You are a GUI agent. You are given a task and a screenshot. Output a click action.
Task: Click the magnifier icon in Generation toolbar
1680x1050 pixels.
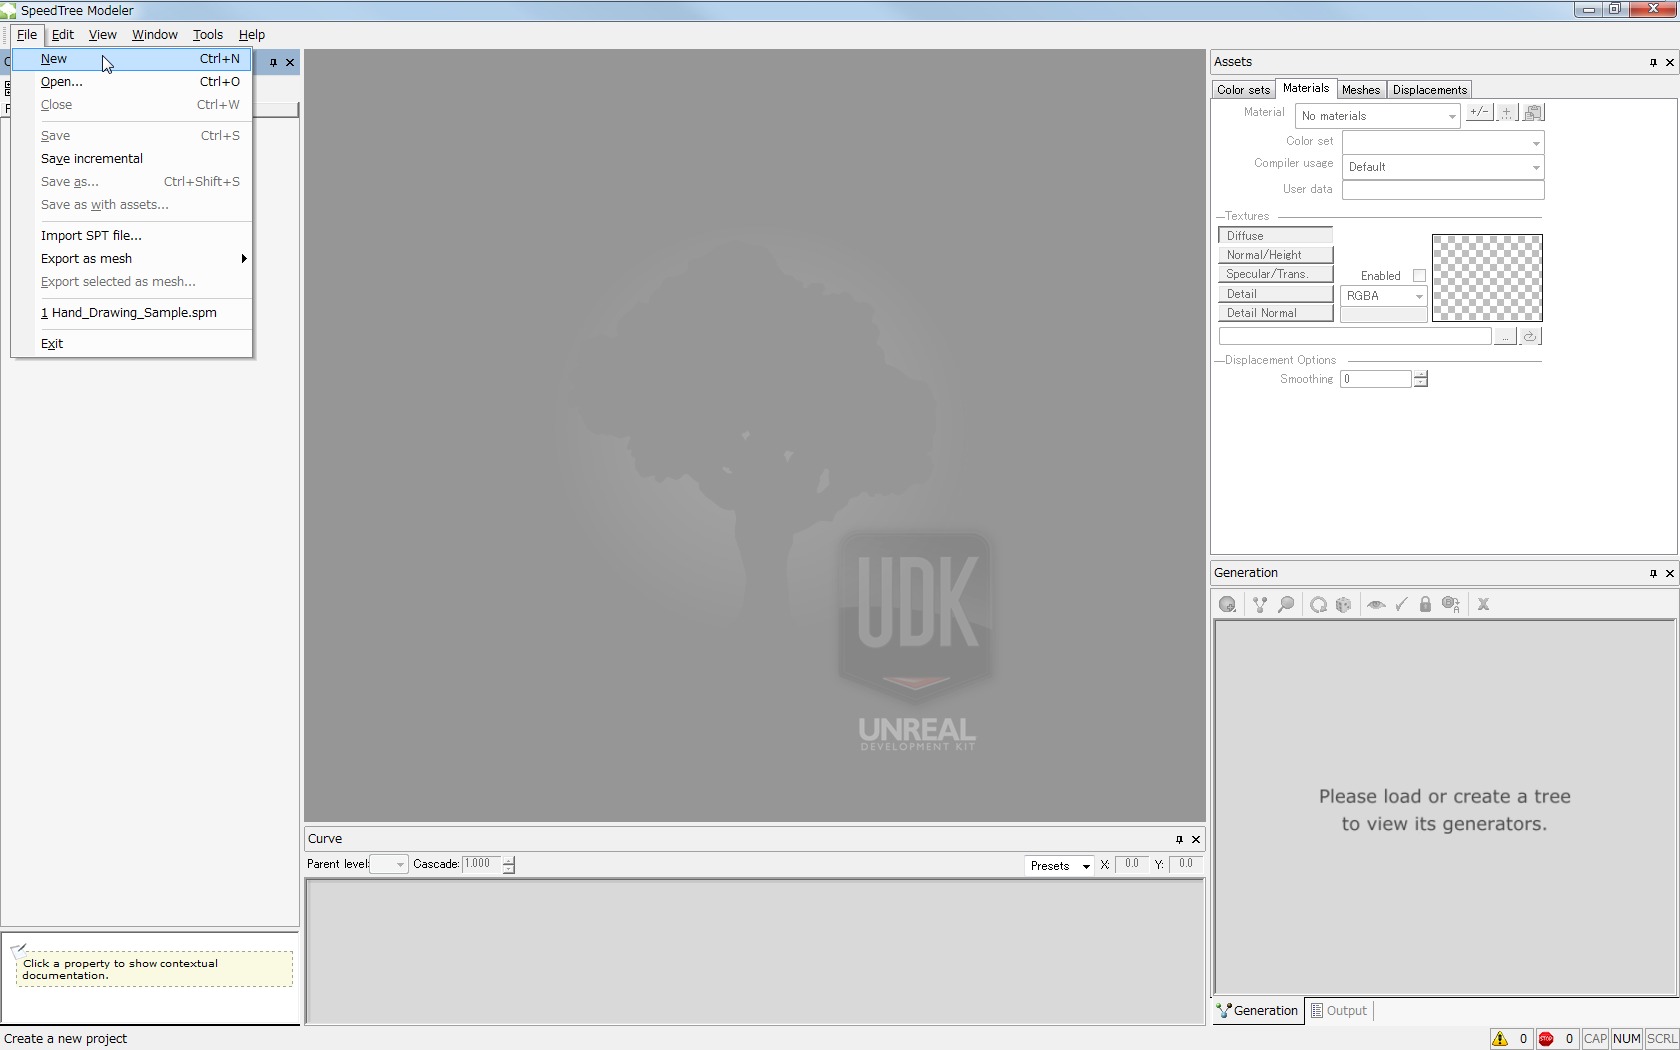pyautogui.click(x=1287, y=605)
